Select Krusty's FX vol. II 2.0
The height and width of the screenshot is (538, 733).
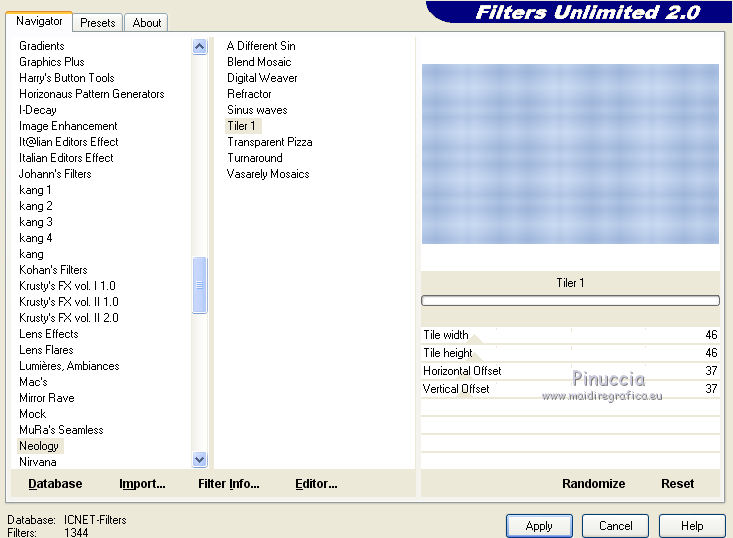point(69,318)
